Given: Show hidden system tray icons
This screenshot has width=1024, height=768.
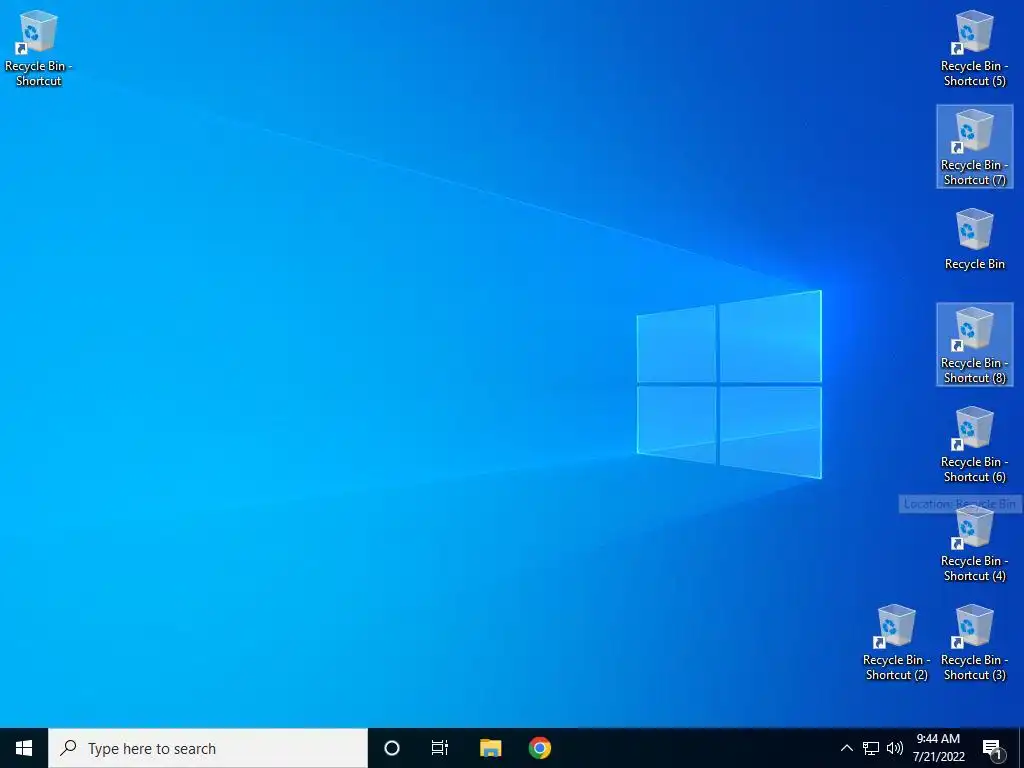Looking at the screenshot, I should pyautogui.click(x=846, y=748).
